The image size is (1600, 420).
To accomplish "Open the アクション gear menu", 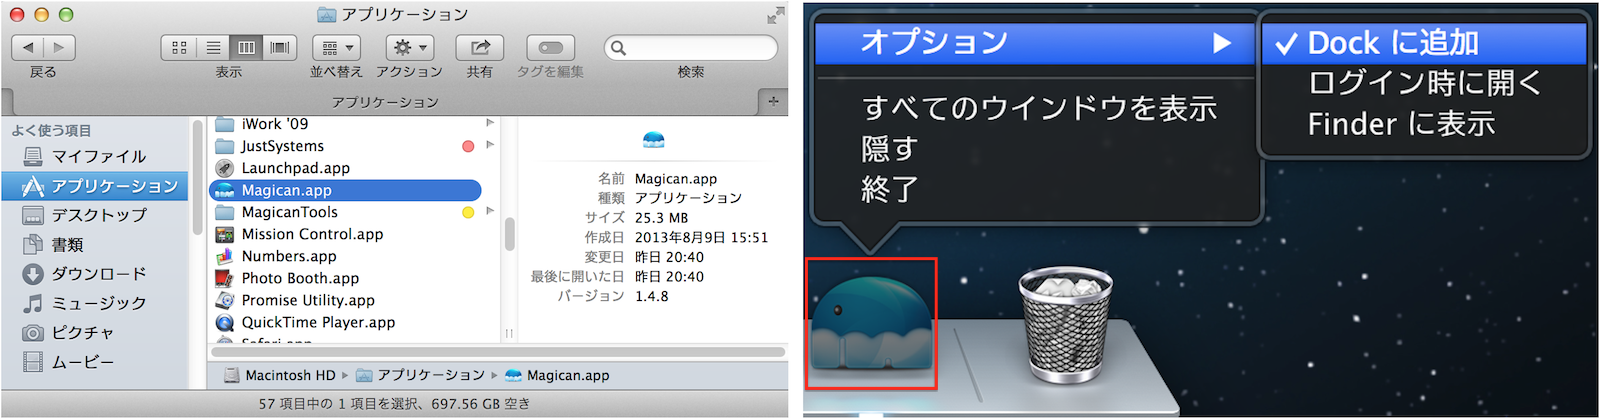I will pyautogui.click(x=409, y=47).
